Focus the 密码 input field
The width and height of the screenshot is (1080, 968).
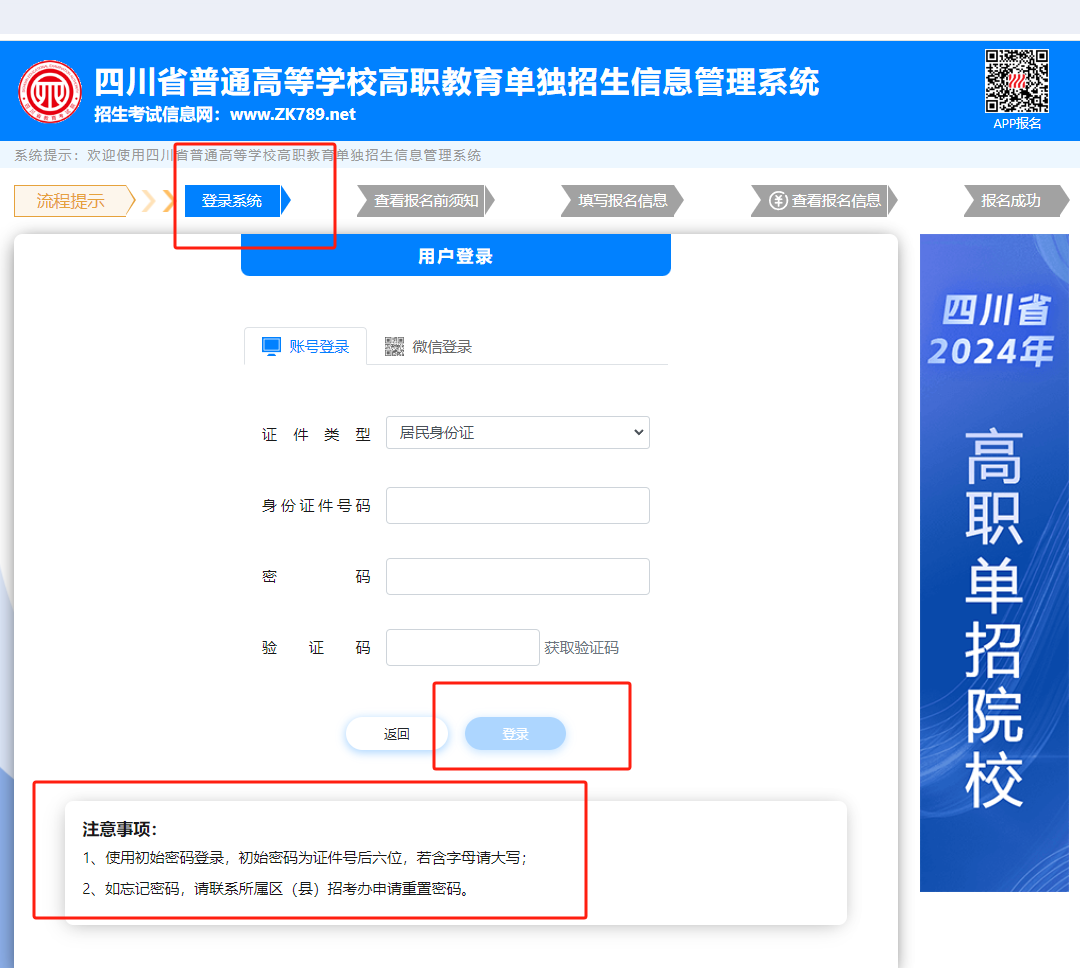pos(517,576)
